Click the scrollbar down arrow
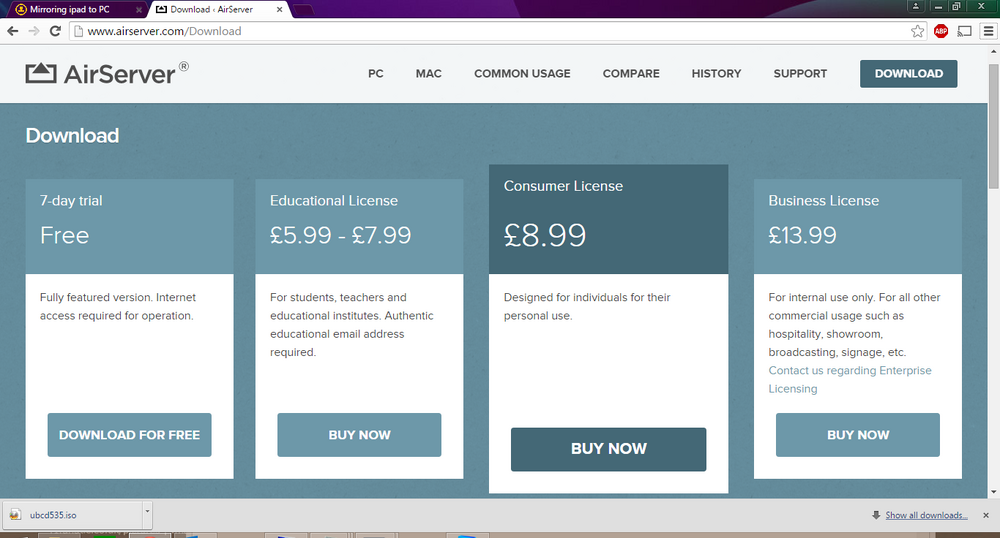 click(x=994, y=492)
